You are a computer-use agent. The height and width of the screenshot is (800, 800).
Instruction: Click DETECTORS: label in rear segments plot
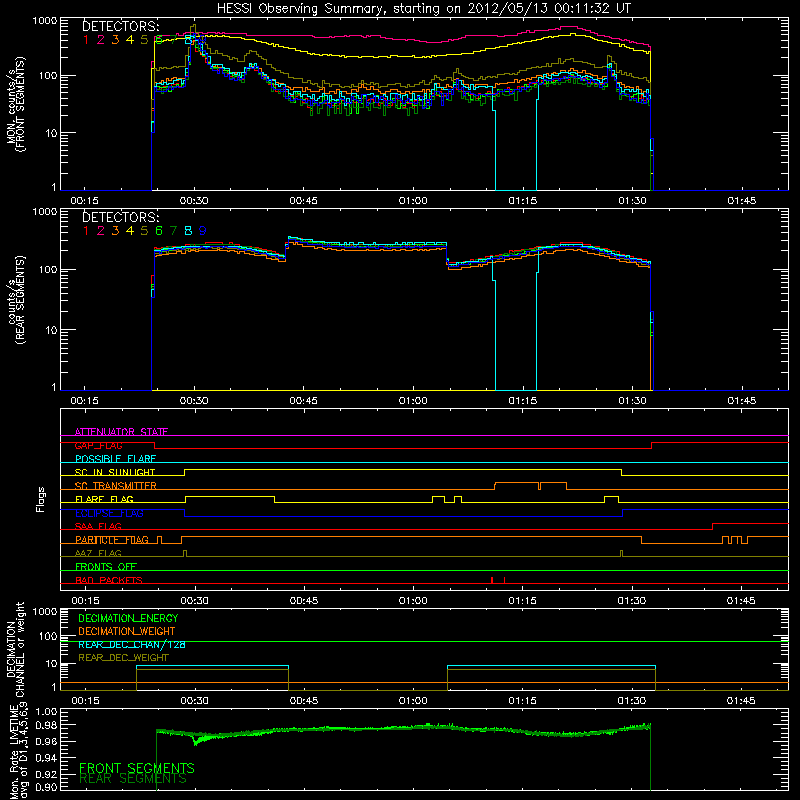(120, 217)
